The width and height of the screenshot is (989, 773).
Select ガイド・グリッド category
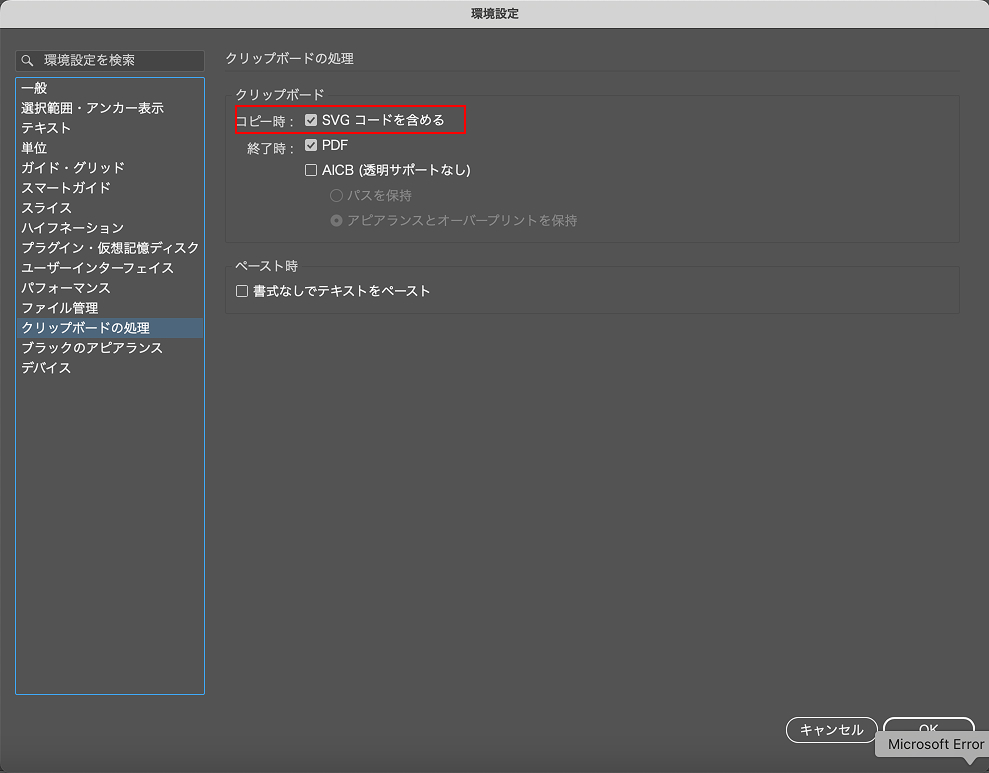(73, 168)
